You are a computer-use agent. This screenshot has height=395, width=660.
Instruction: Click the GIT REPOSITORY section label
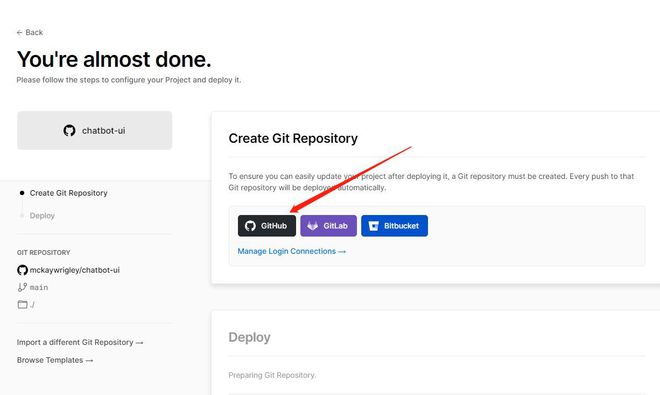(x=43, y=252)
